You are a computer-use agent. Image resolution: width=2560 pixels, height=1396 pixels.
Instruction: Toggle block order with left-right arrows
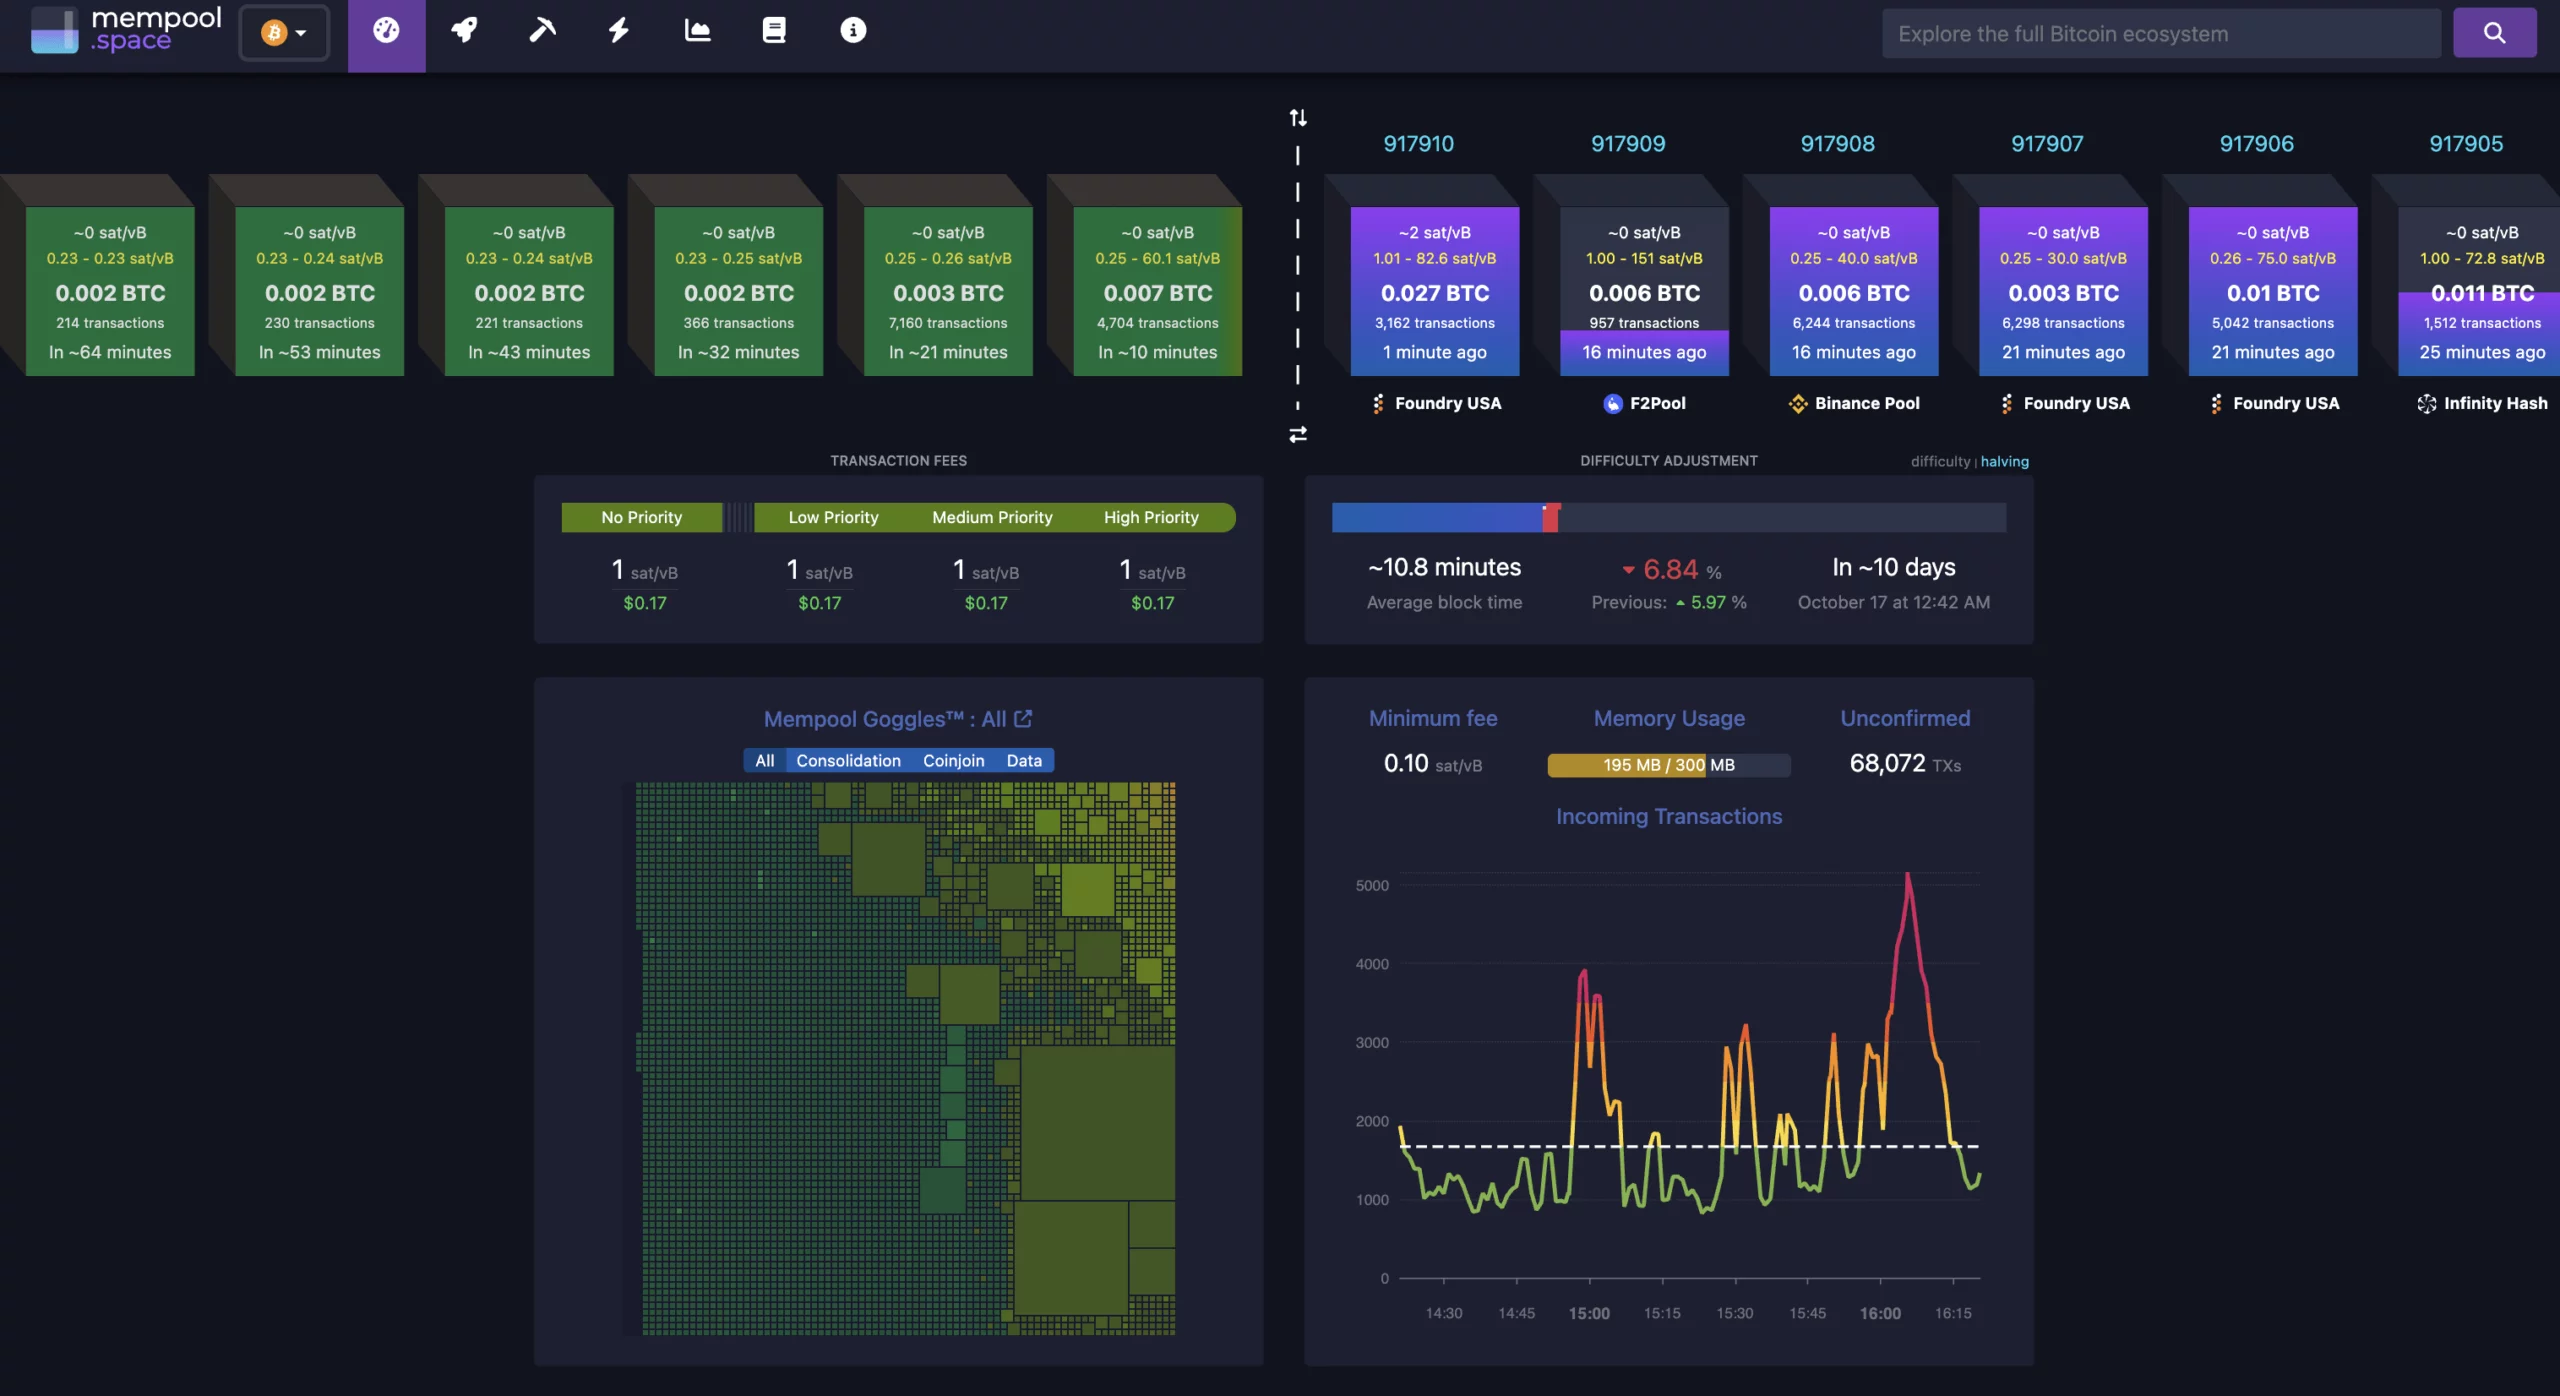click(1298, 435)
